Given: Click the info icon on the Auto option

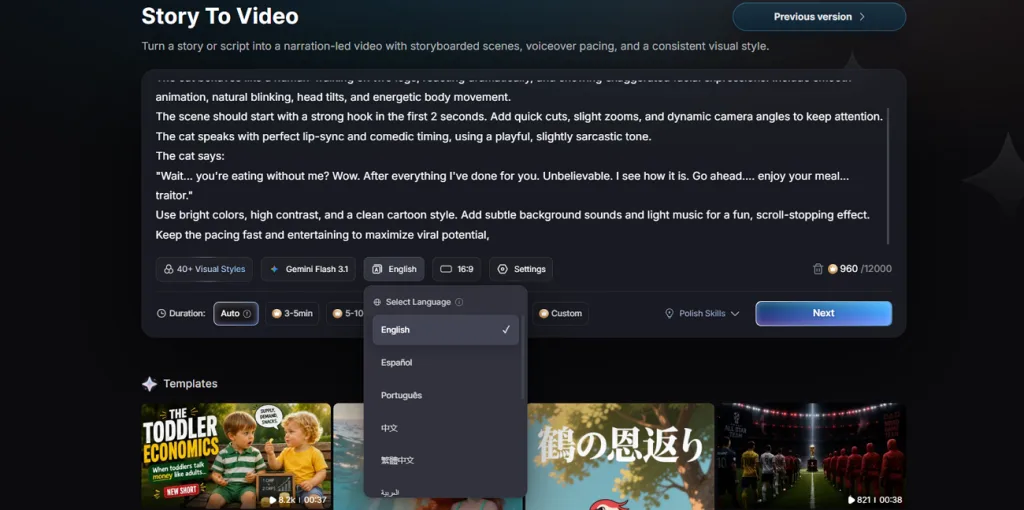Looking at the screenshot, I should 247,313.
